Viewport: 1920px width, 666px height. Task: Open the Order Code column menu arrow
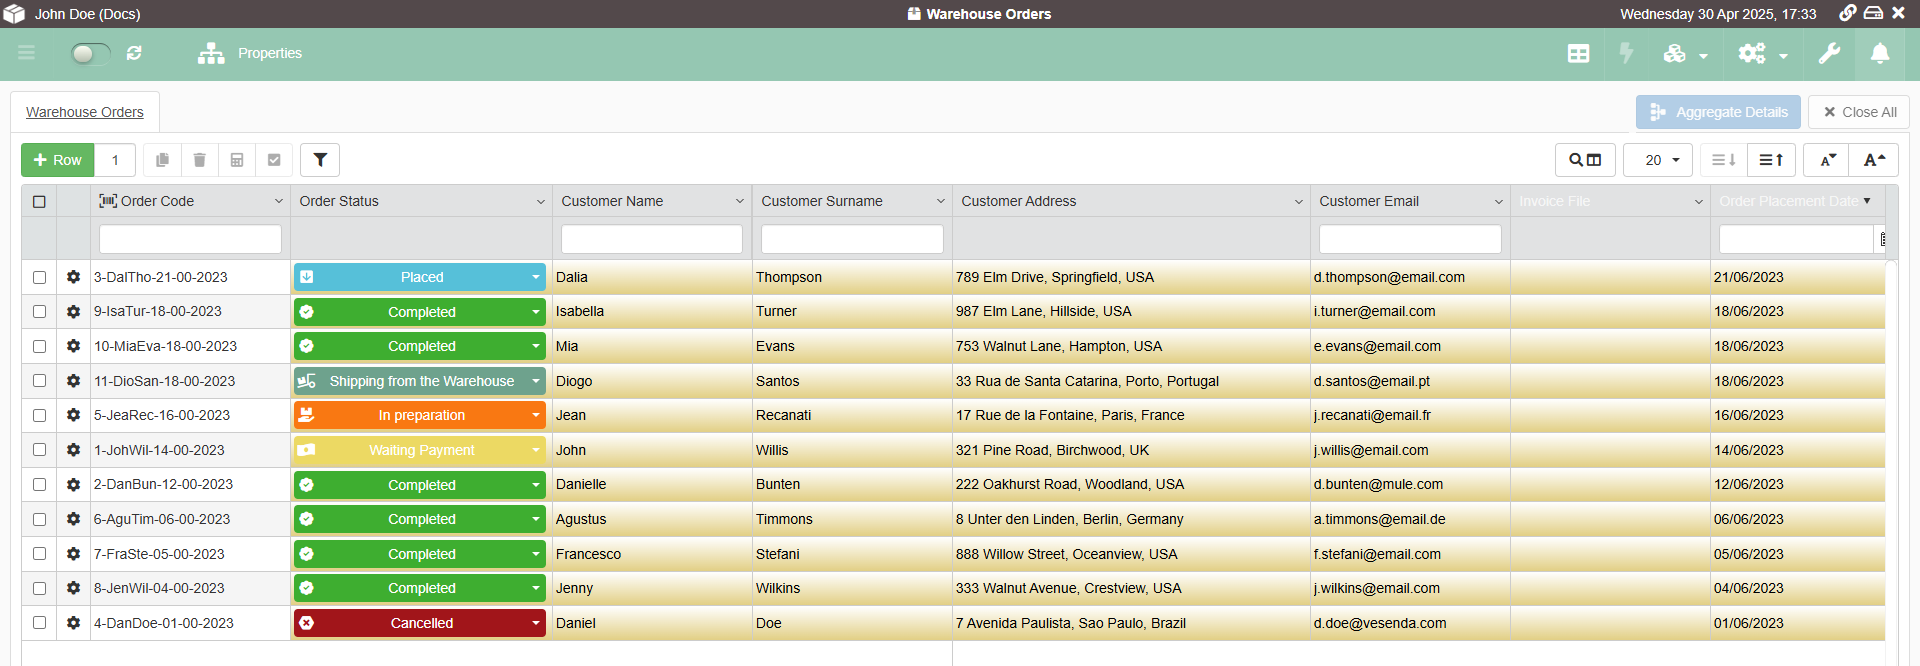click(x=278, y=201)
